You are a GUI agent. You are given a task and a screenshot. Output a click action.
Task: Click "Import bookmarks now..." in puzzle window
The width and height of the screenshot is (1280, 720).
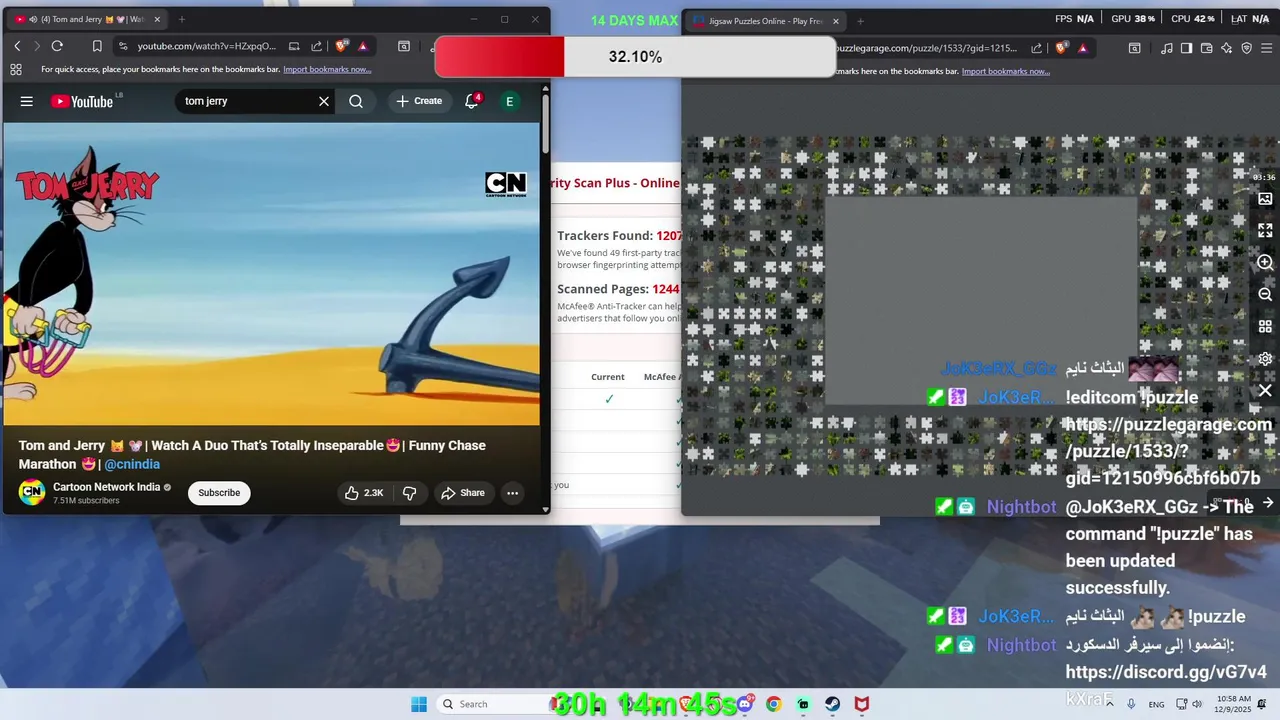tap(1005, 71)
